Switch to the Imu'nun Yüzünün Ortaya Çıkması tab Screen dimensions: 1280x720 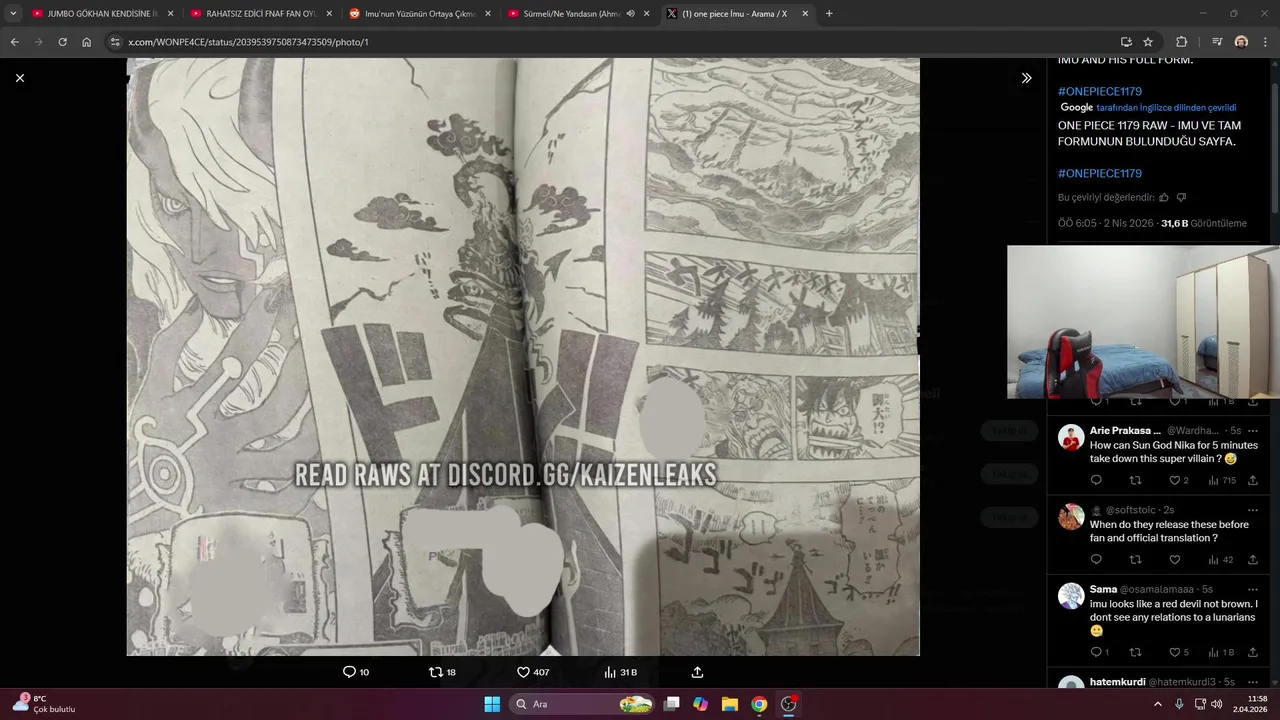pos(418,14)
